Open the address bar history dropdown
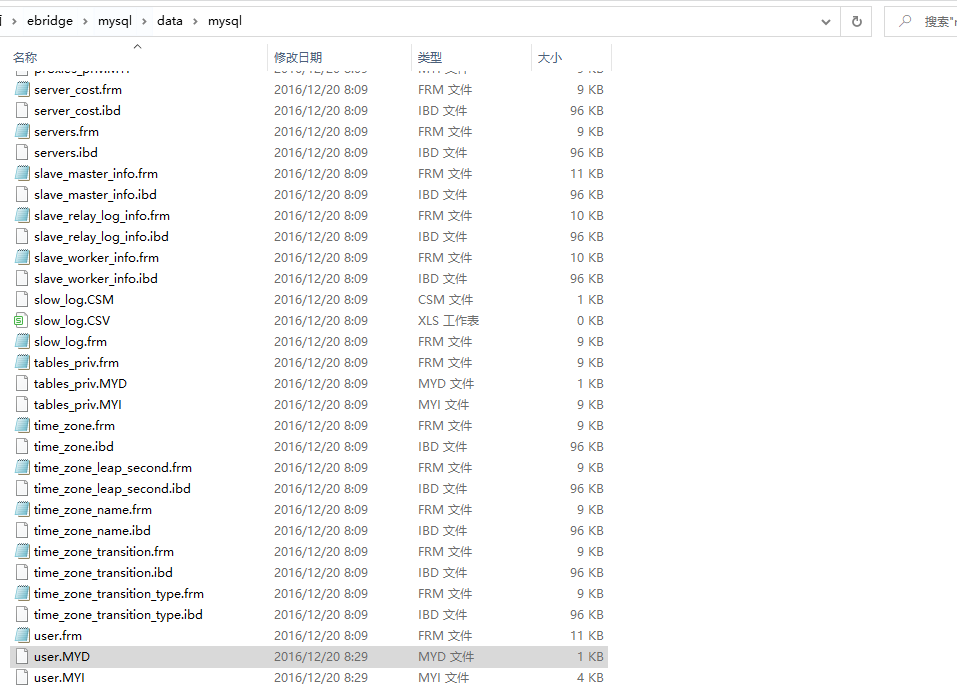Screen dimensions: 957x692 pos(826,22)
